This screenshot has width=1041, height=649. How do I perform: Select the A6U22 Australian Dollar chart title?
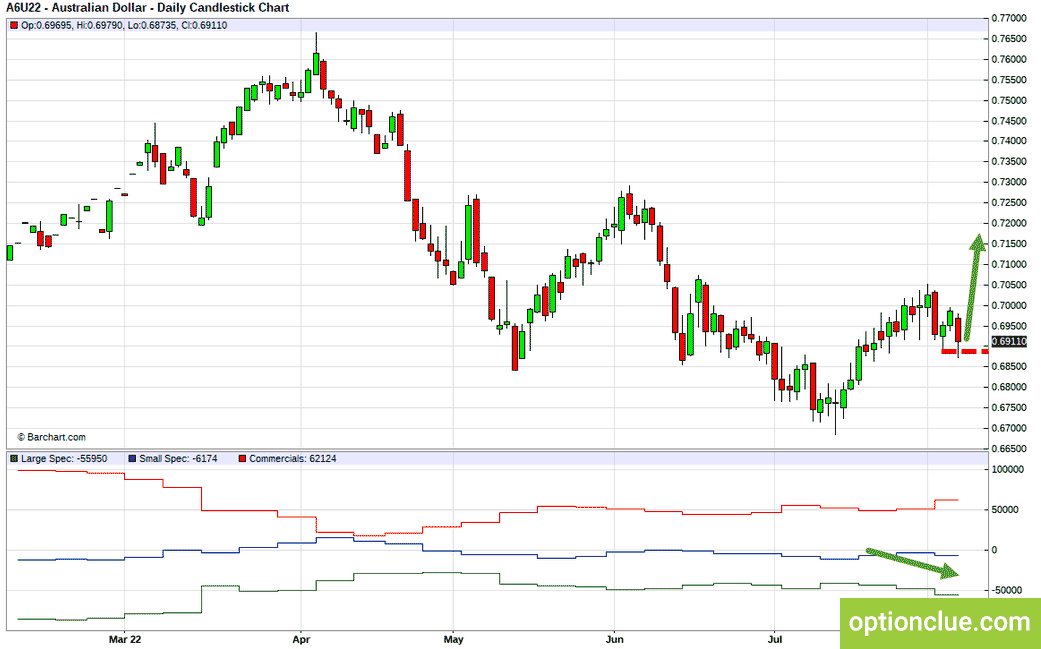[x=147, y=8]
